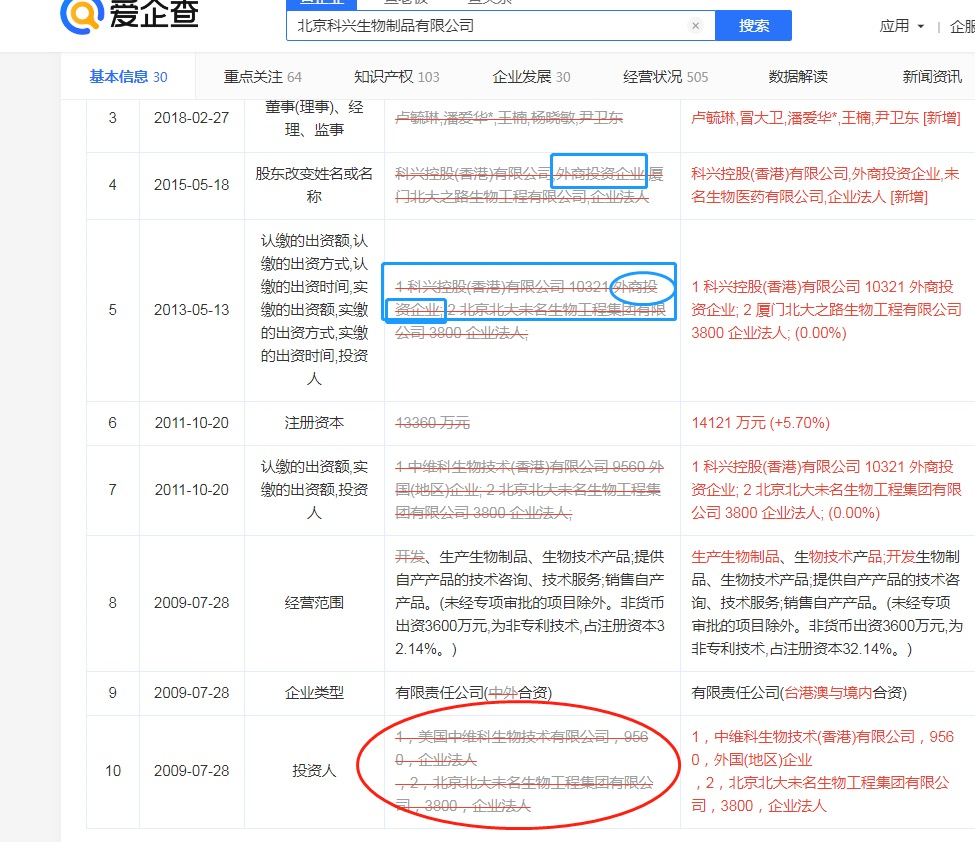The height and width of the screenshot is (842, 975).
Task: Click the date 2013-05-13 cell
Action: (192, 310)
